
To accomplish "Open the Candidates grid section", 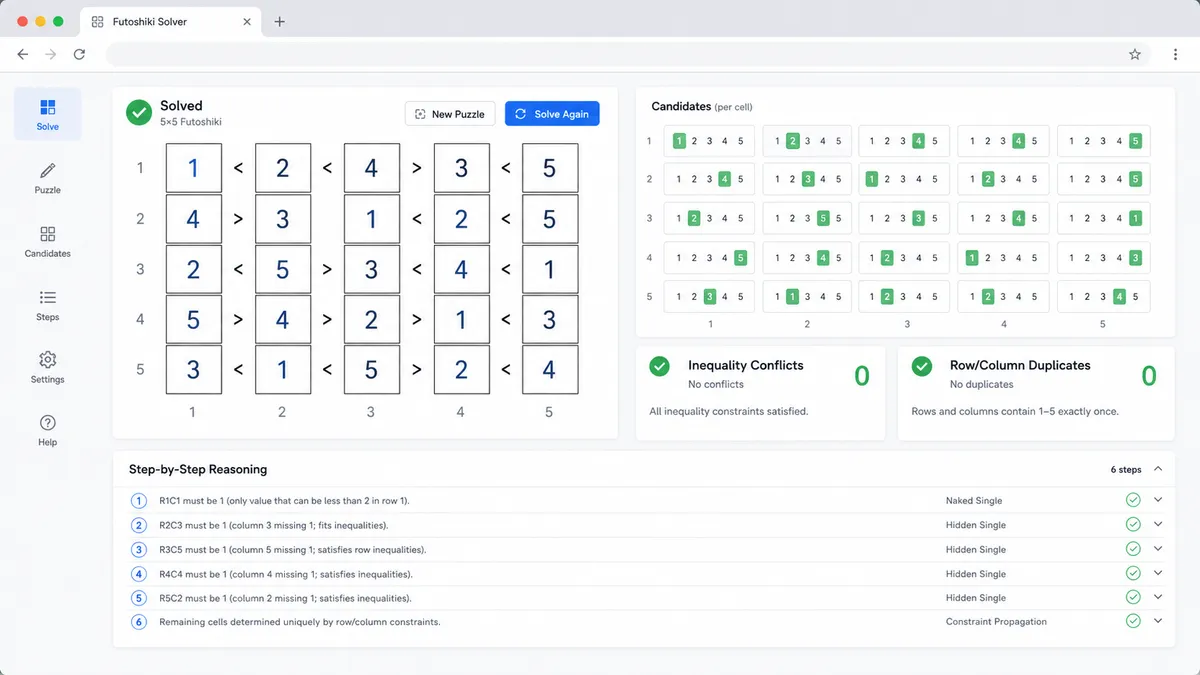I will click(x=48, y=241).
